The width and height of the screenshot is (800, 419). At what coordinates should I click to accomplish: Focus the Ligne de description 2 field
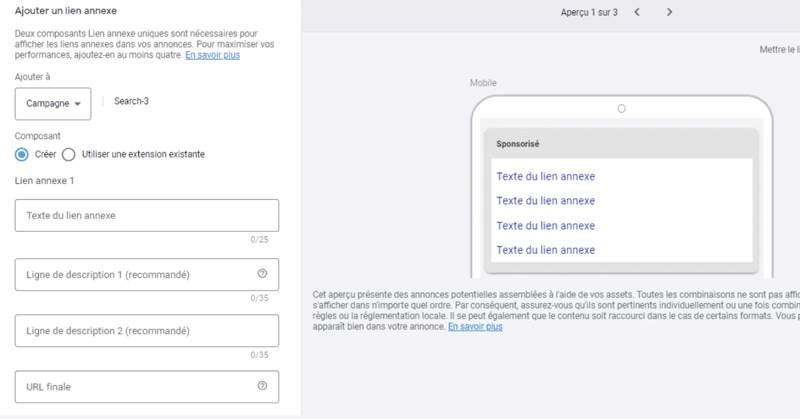[x=146, y=330]
